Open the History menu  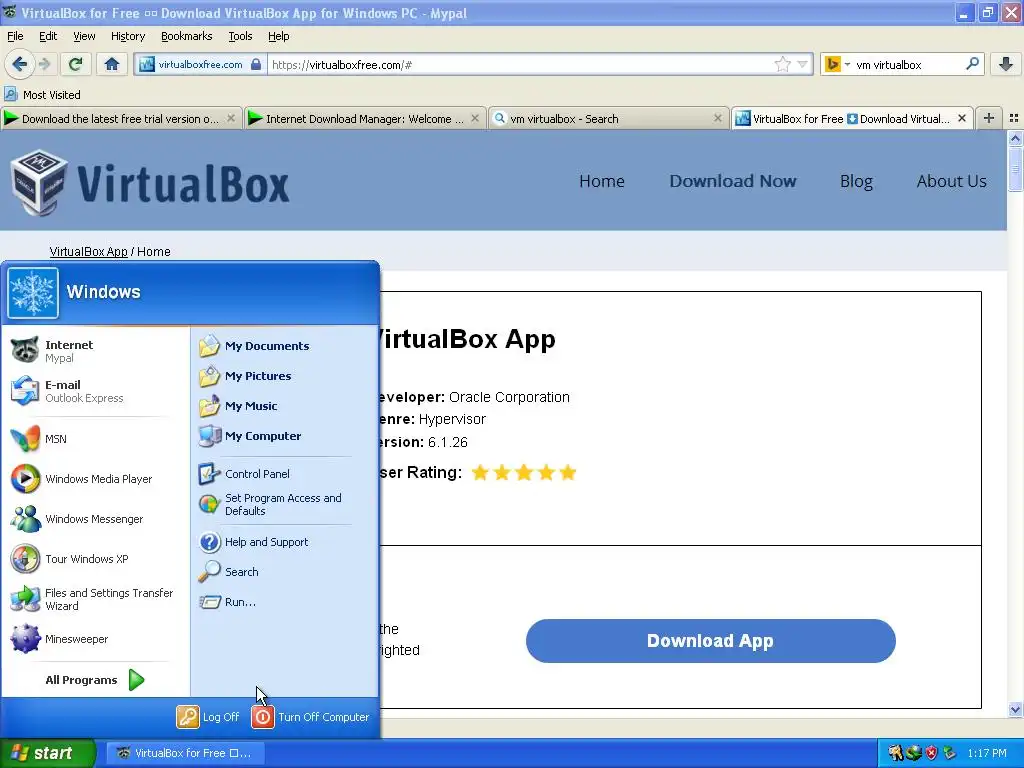pos(127,36)
